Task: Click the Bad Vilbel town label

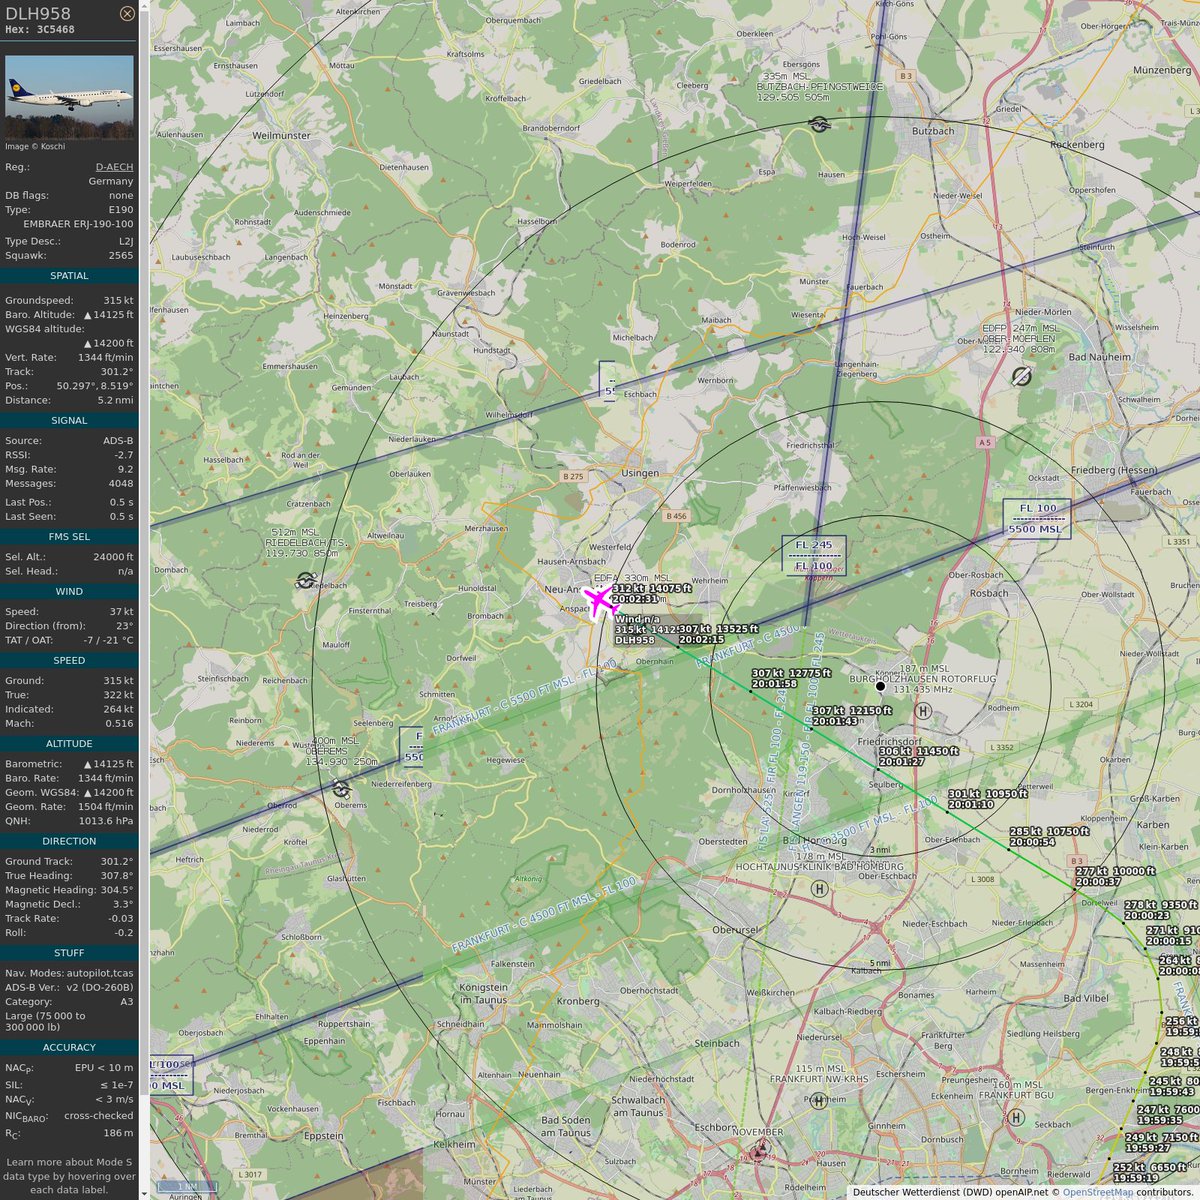Action: 1085,1000
